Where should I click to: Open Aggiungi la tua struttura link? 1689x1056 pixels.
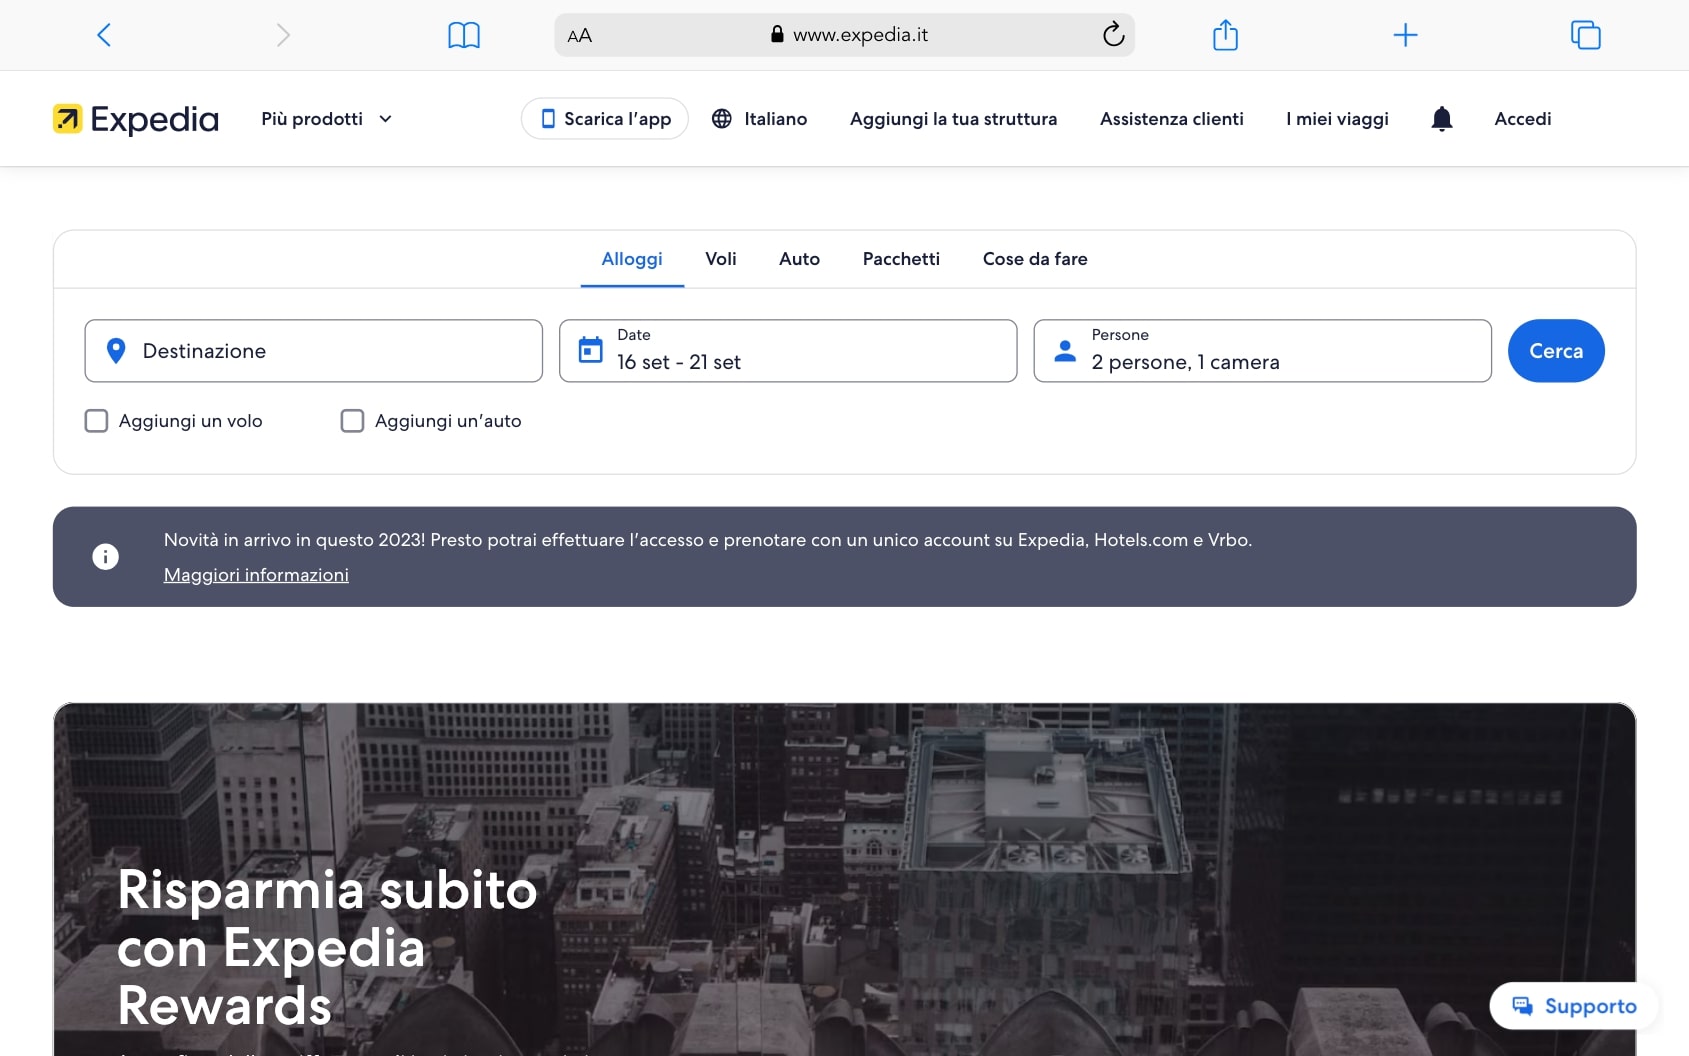[953, 119]
